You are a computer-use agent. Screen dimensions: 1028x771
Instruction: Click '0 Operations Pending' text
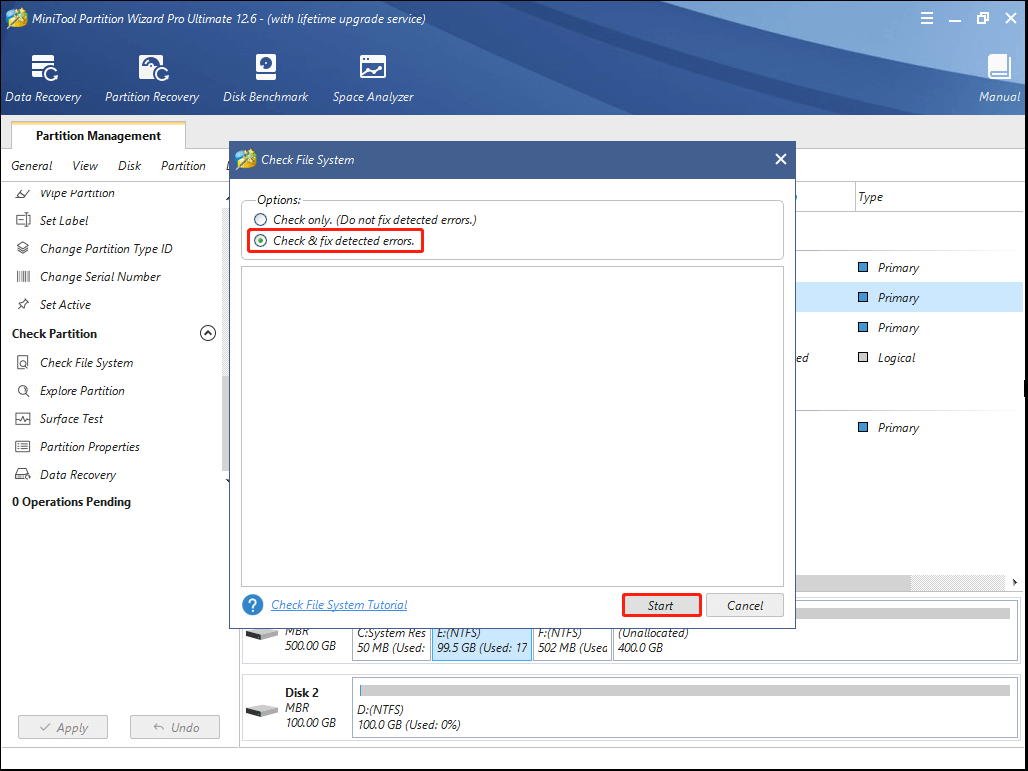tap(71, 502)
